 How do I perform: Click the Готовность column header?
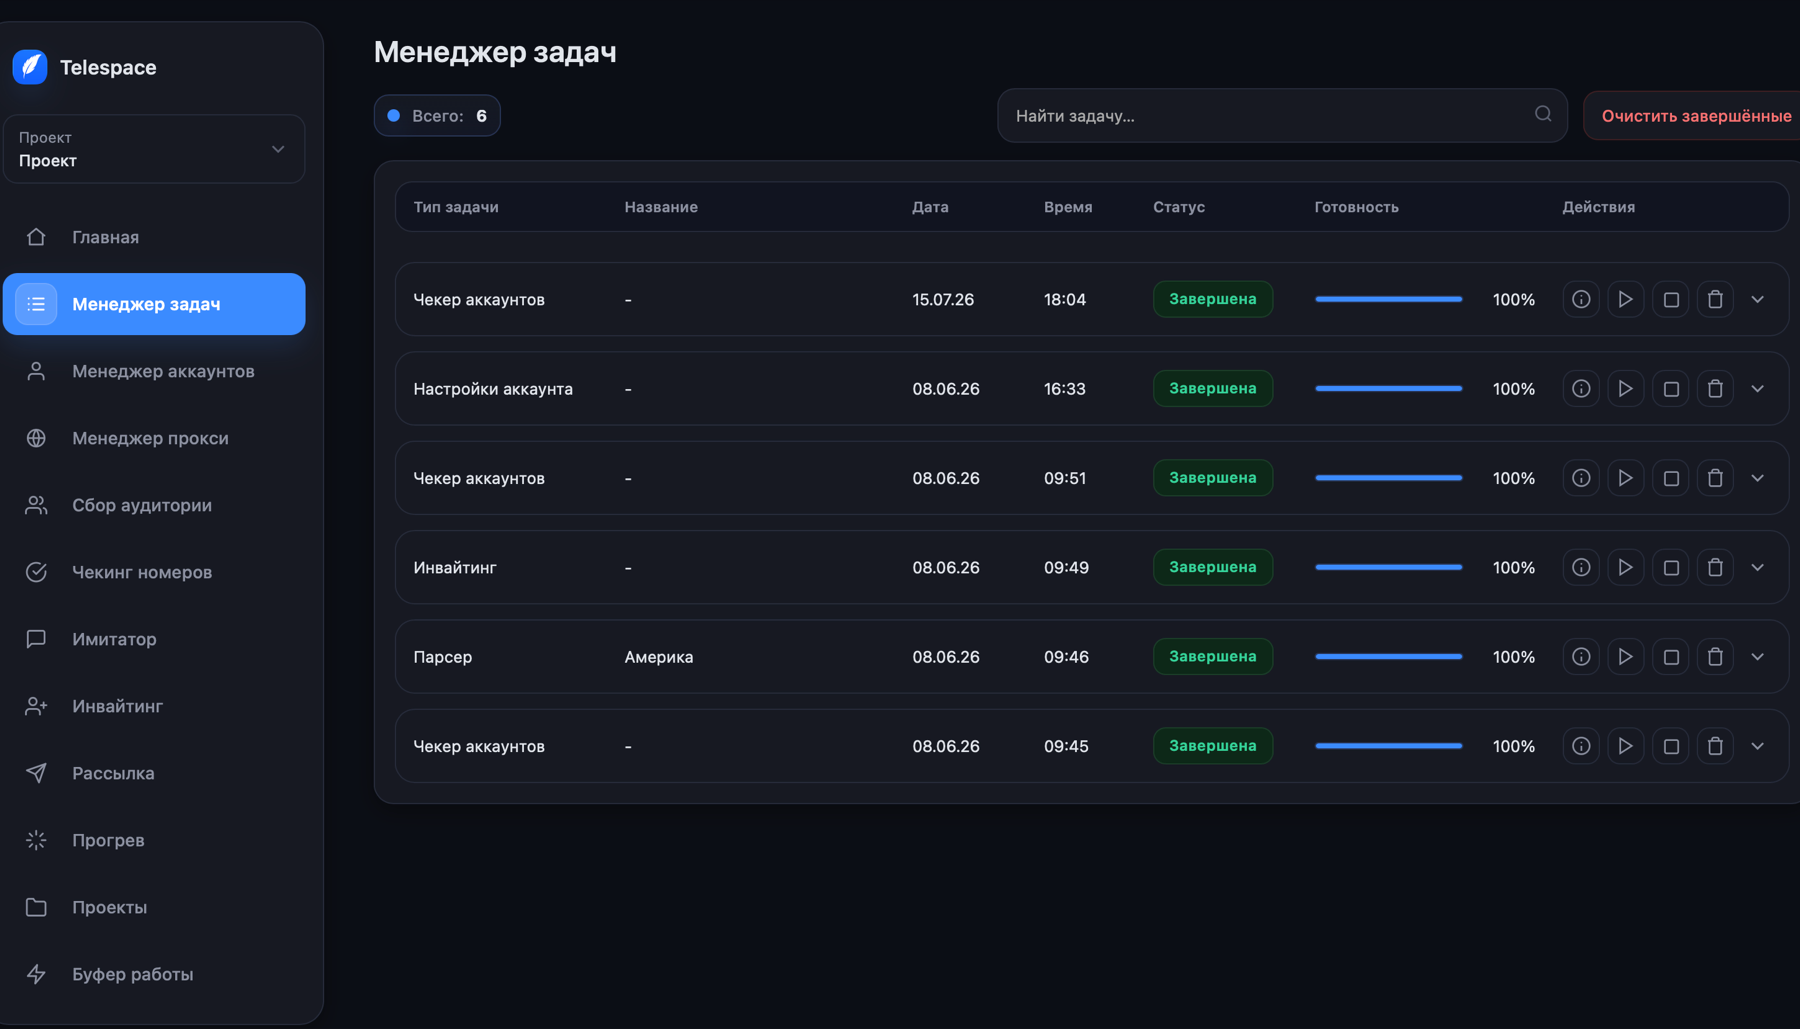pos(1356,207)
